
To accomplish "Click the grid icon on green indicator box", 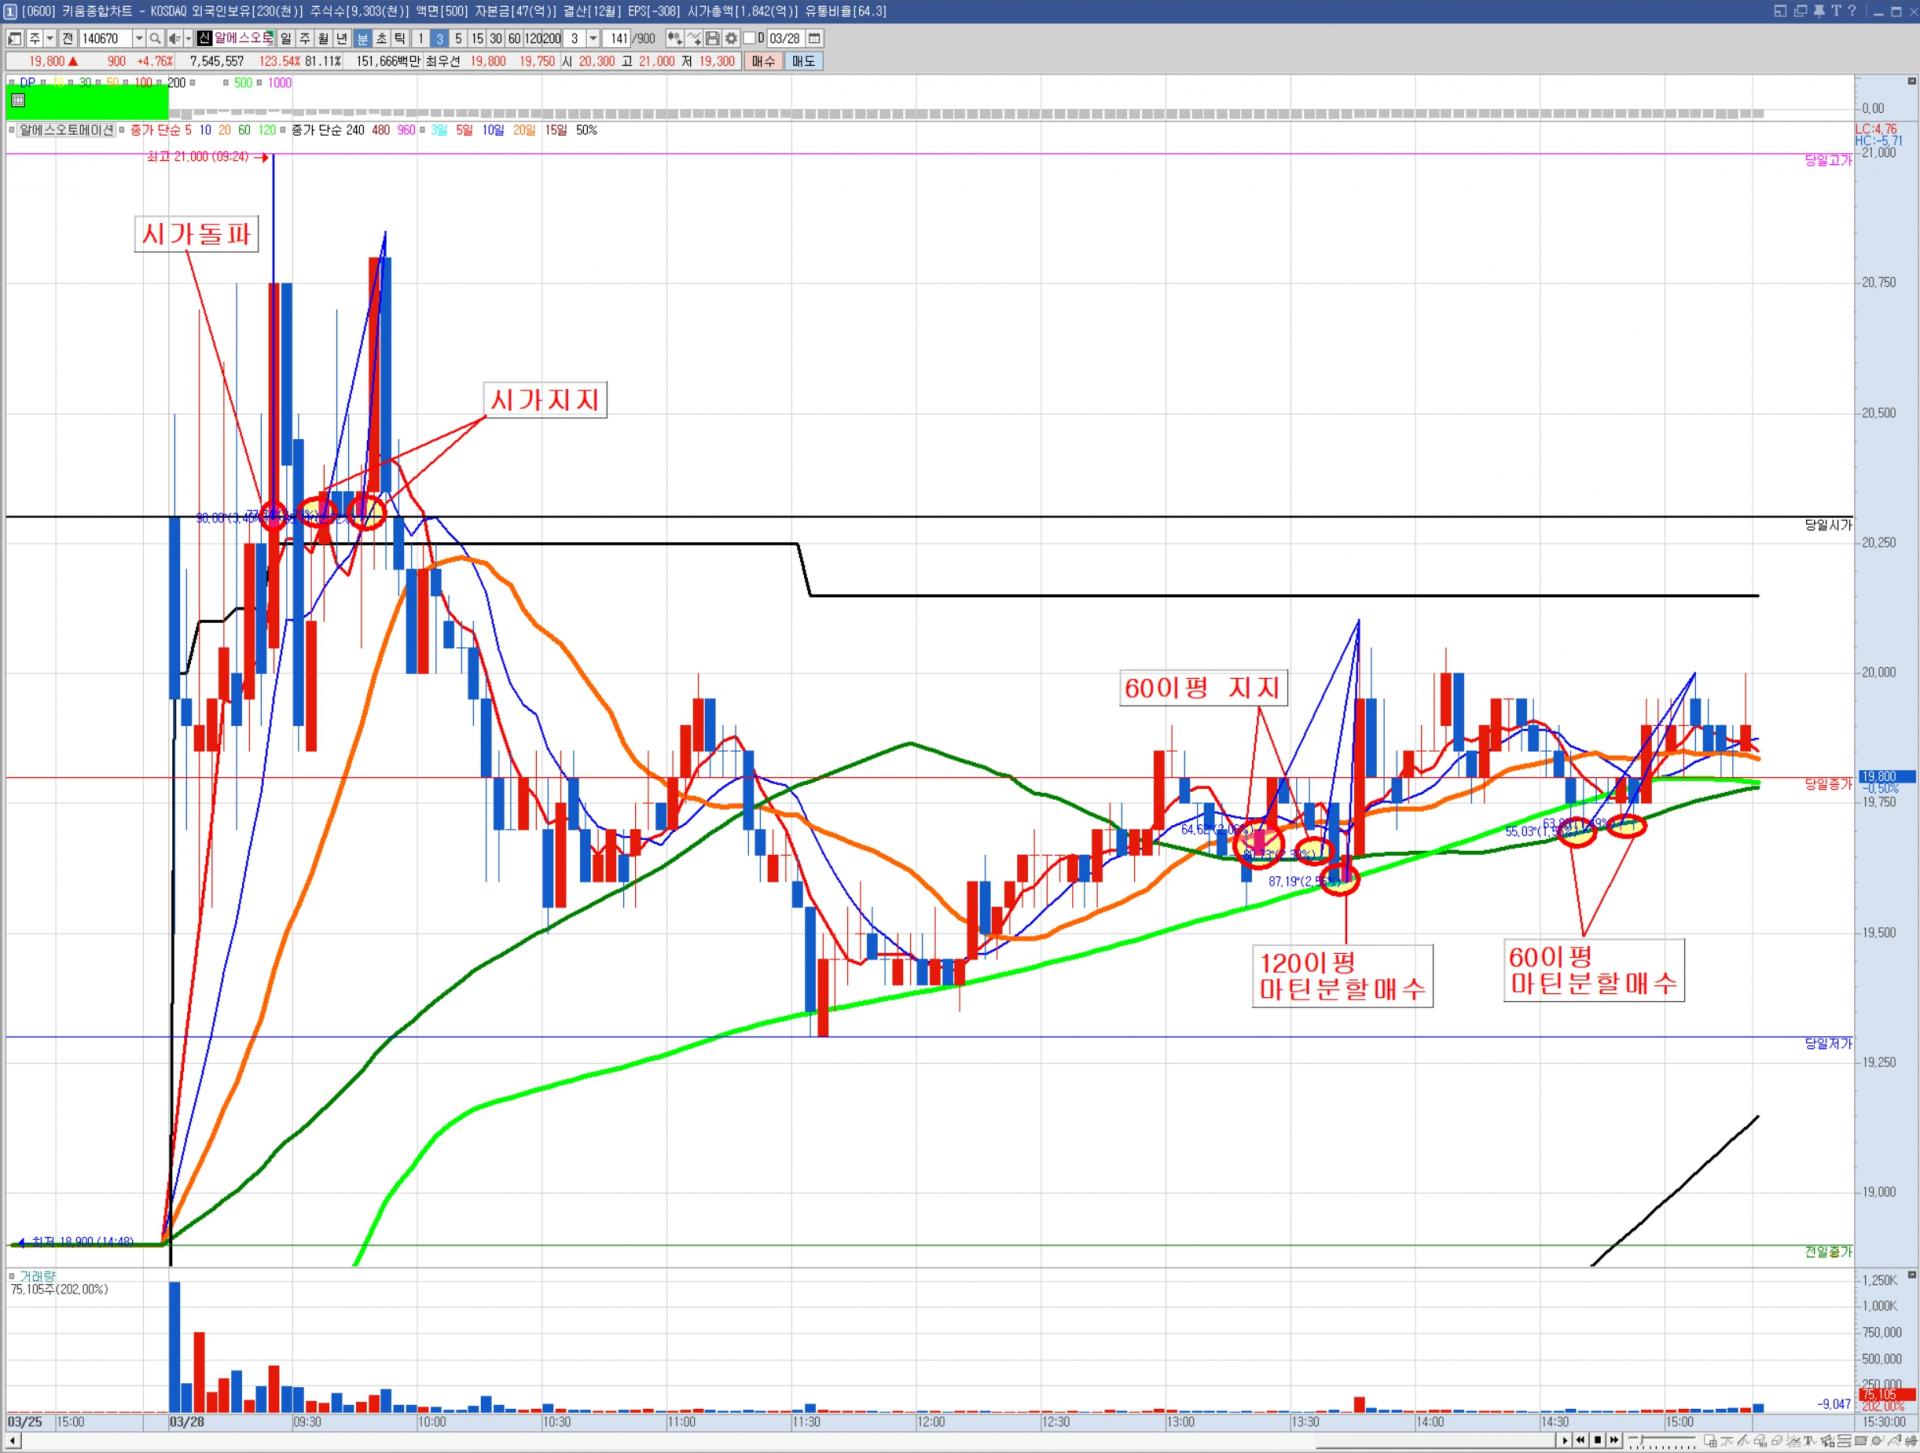I will coord(17,100).
